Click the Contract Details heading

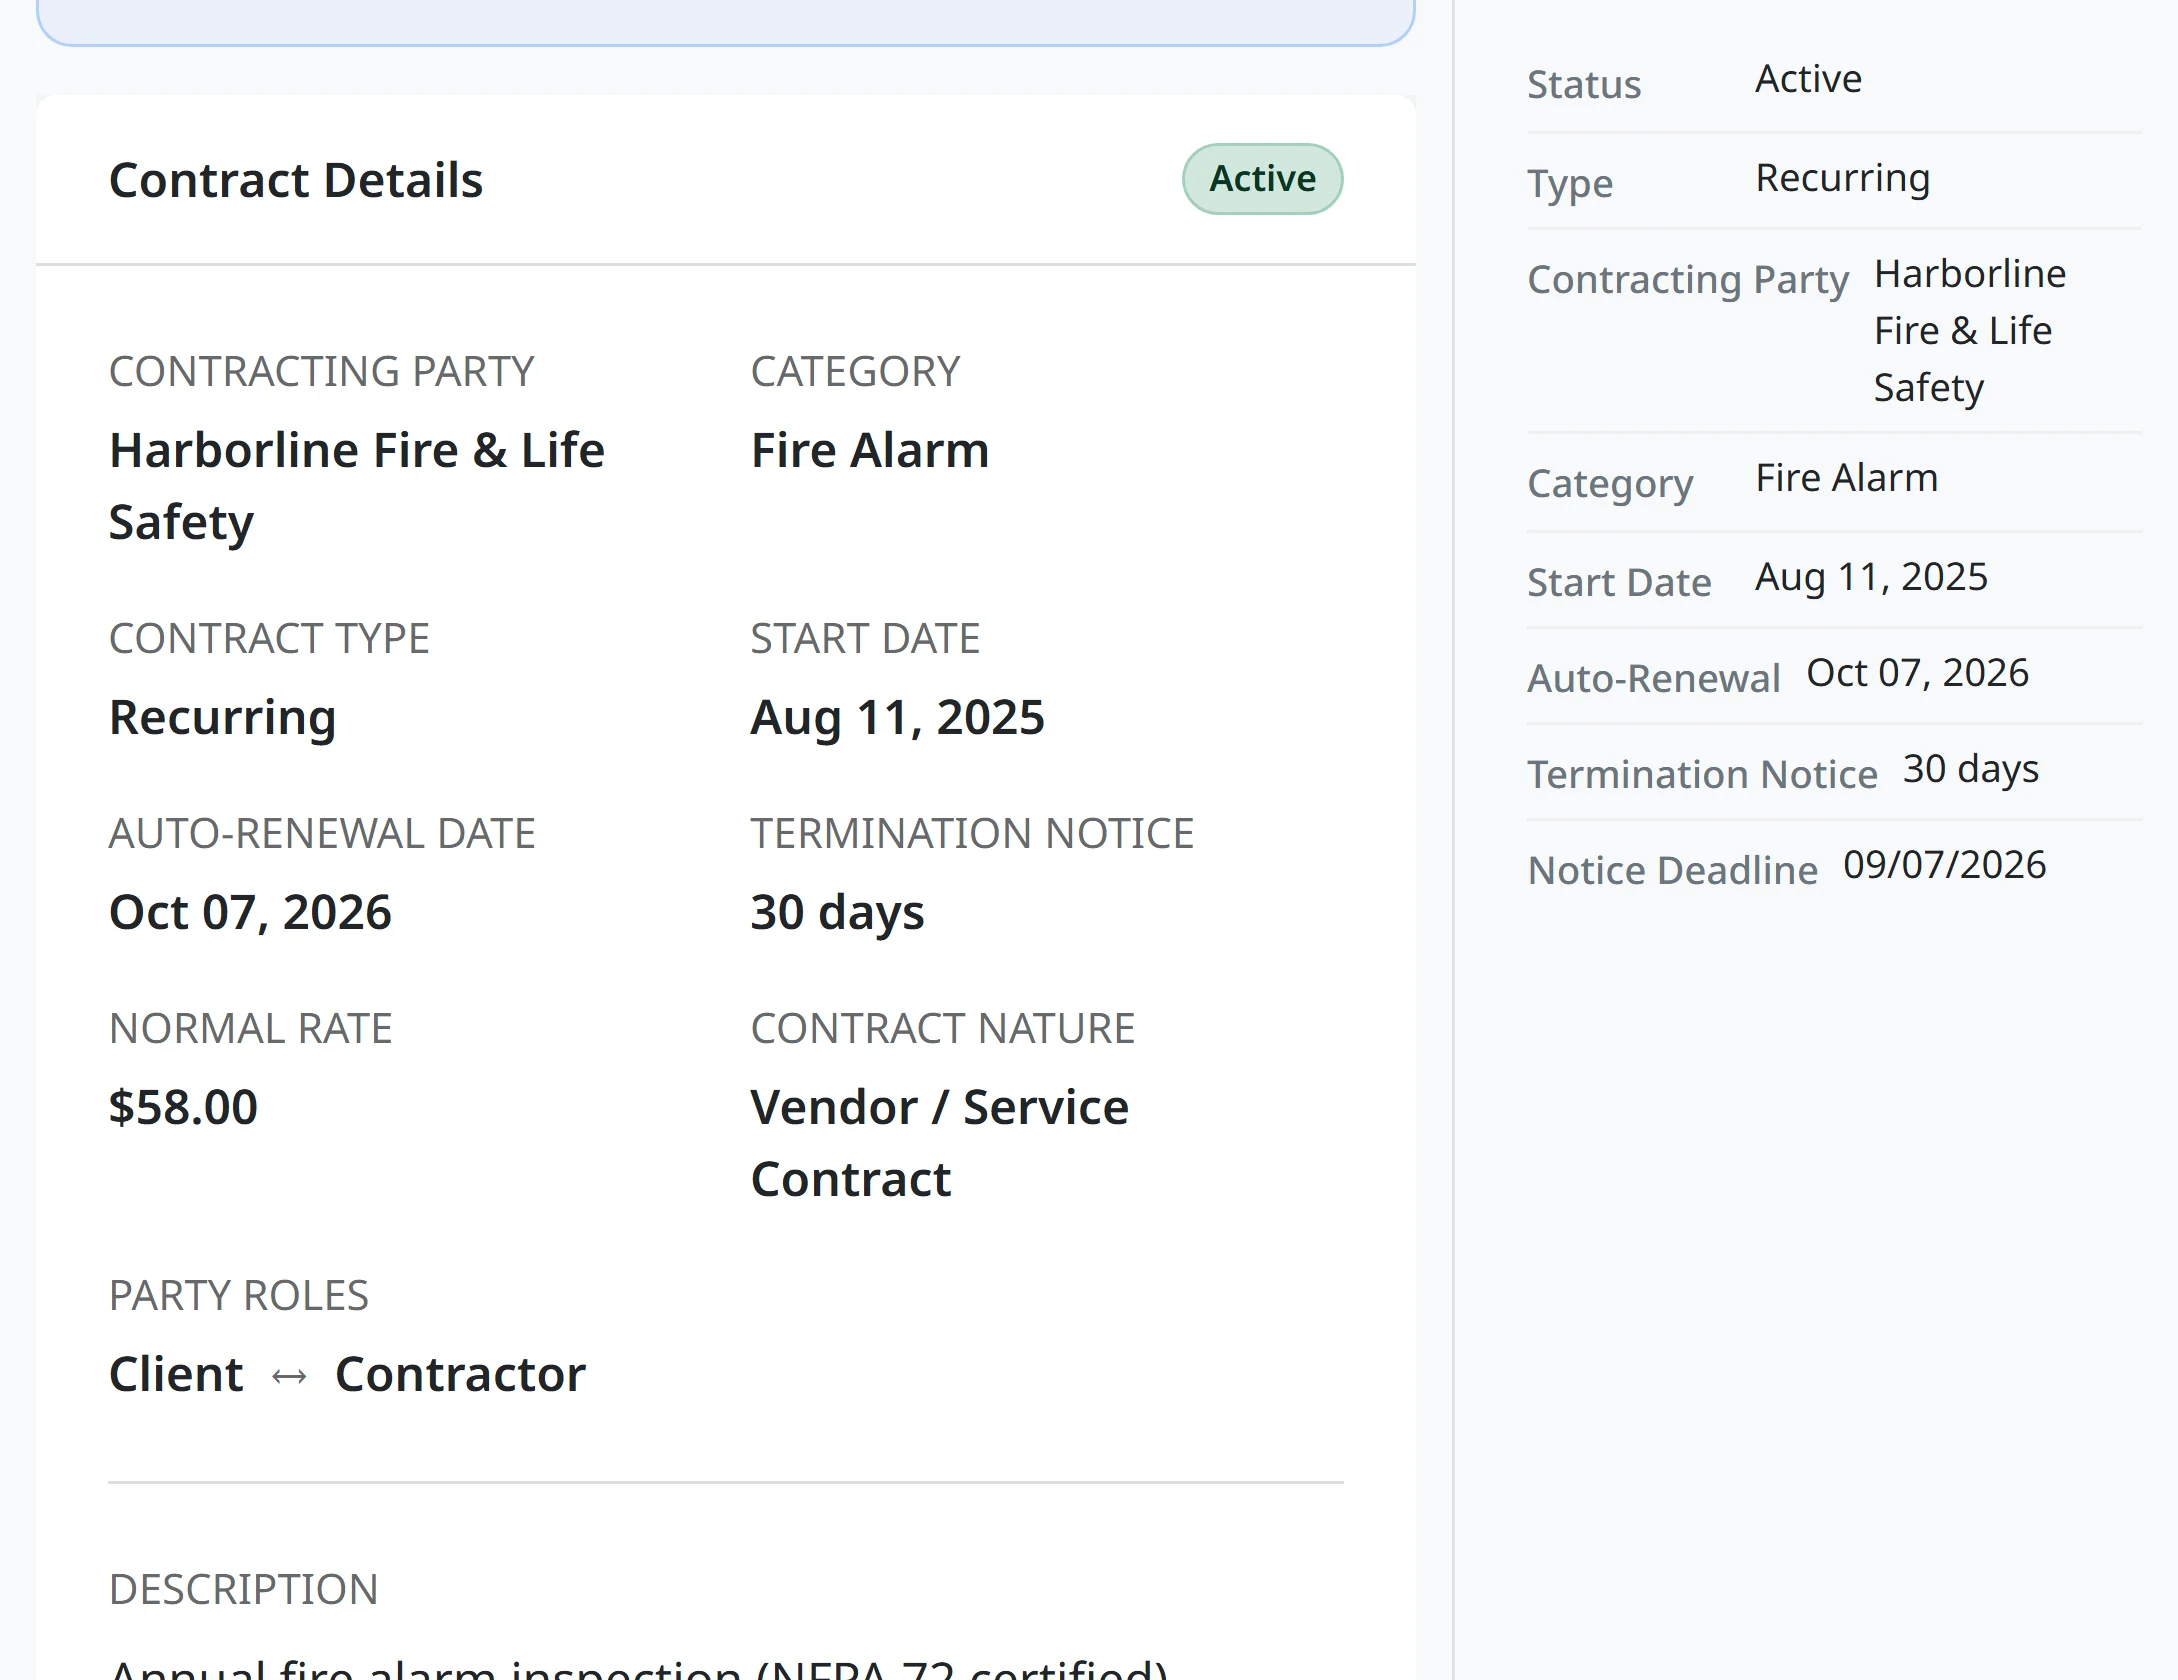[296, 181]
